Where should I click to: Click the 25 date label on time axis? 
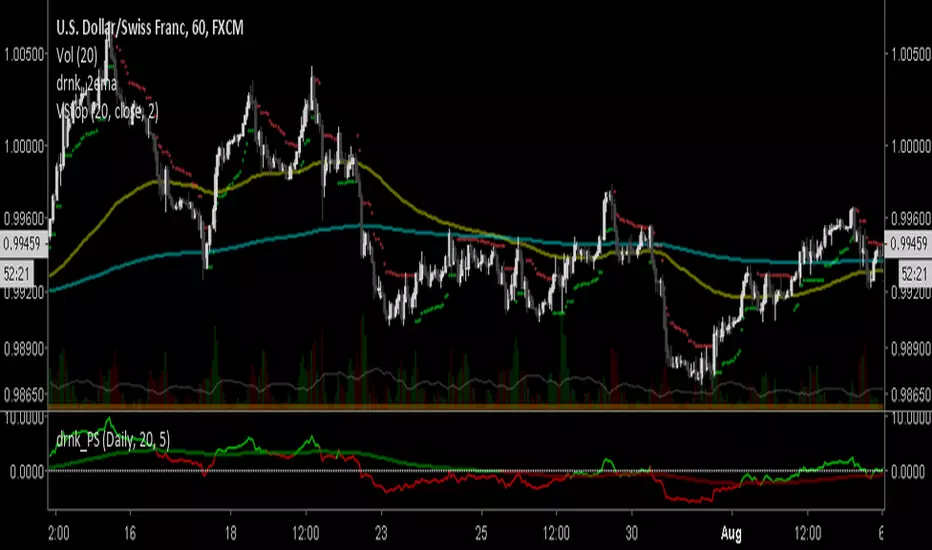click(x=481, y=533)
